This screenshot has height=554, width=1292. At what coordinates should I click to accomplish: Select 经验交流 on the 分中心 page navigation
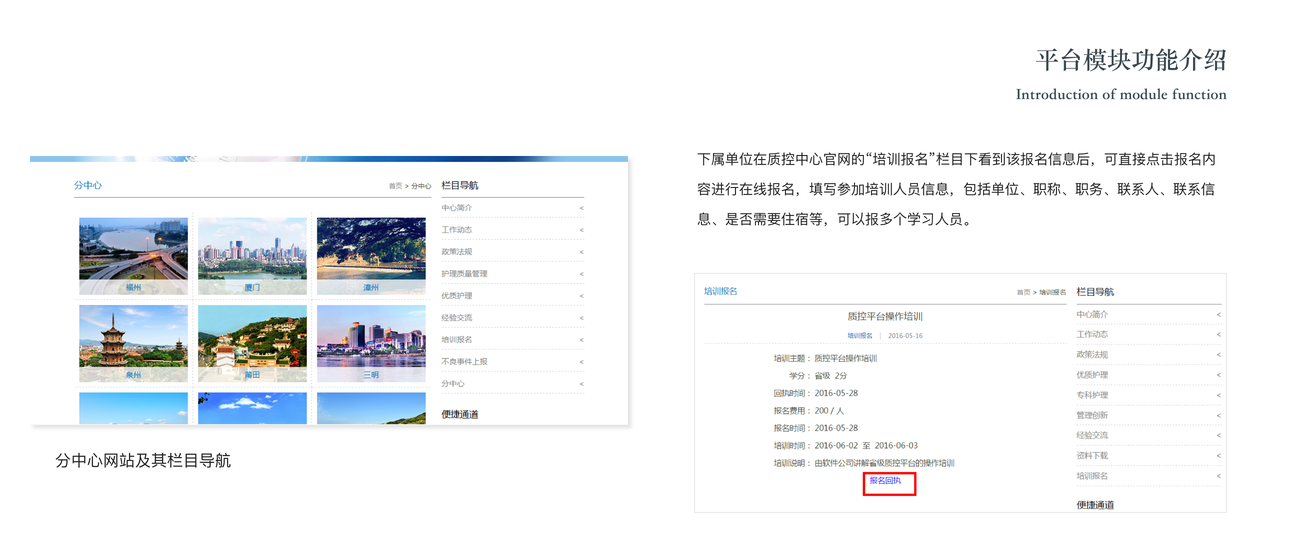[x=457, y=318]
